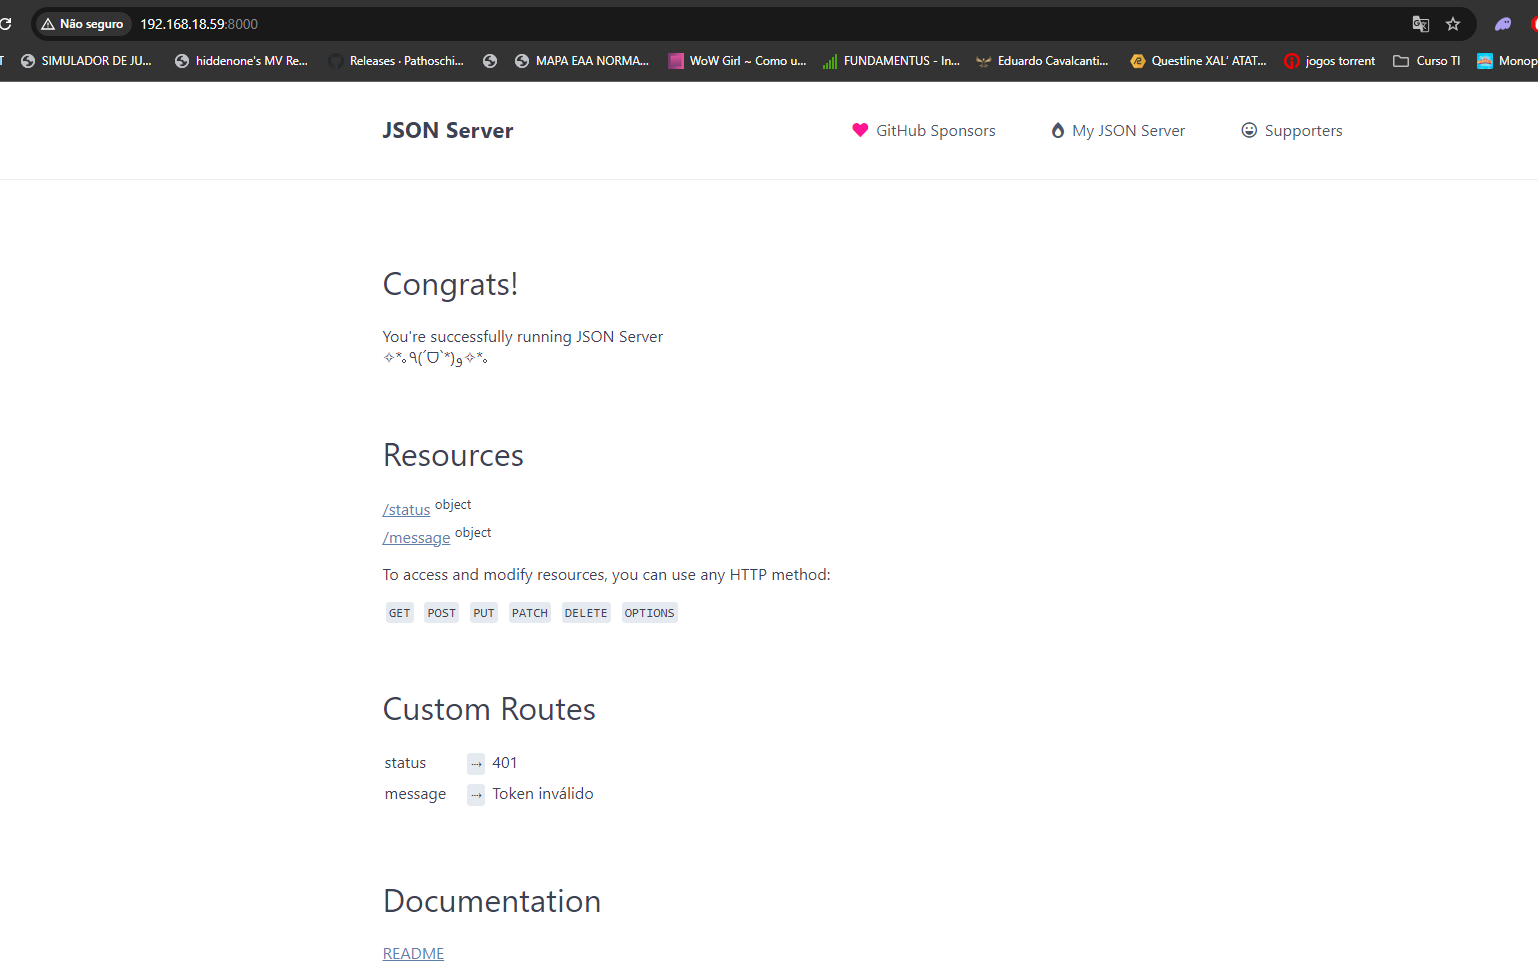This screenshot has height=980, width=1538.
Task: Click the PUT method tag
Action: tap(484, 613)
